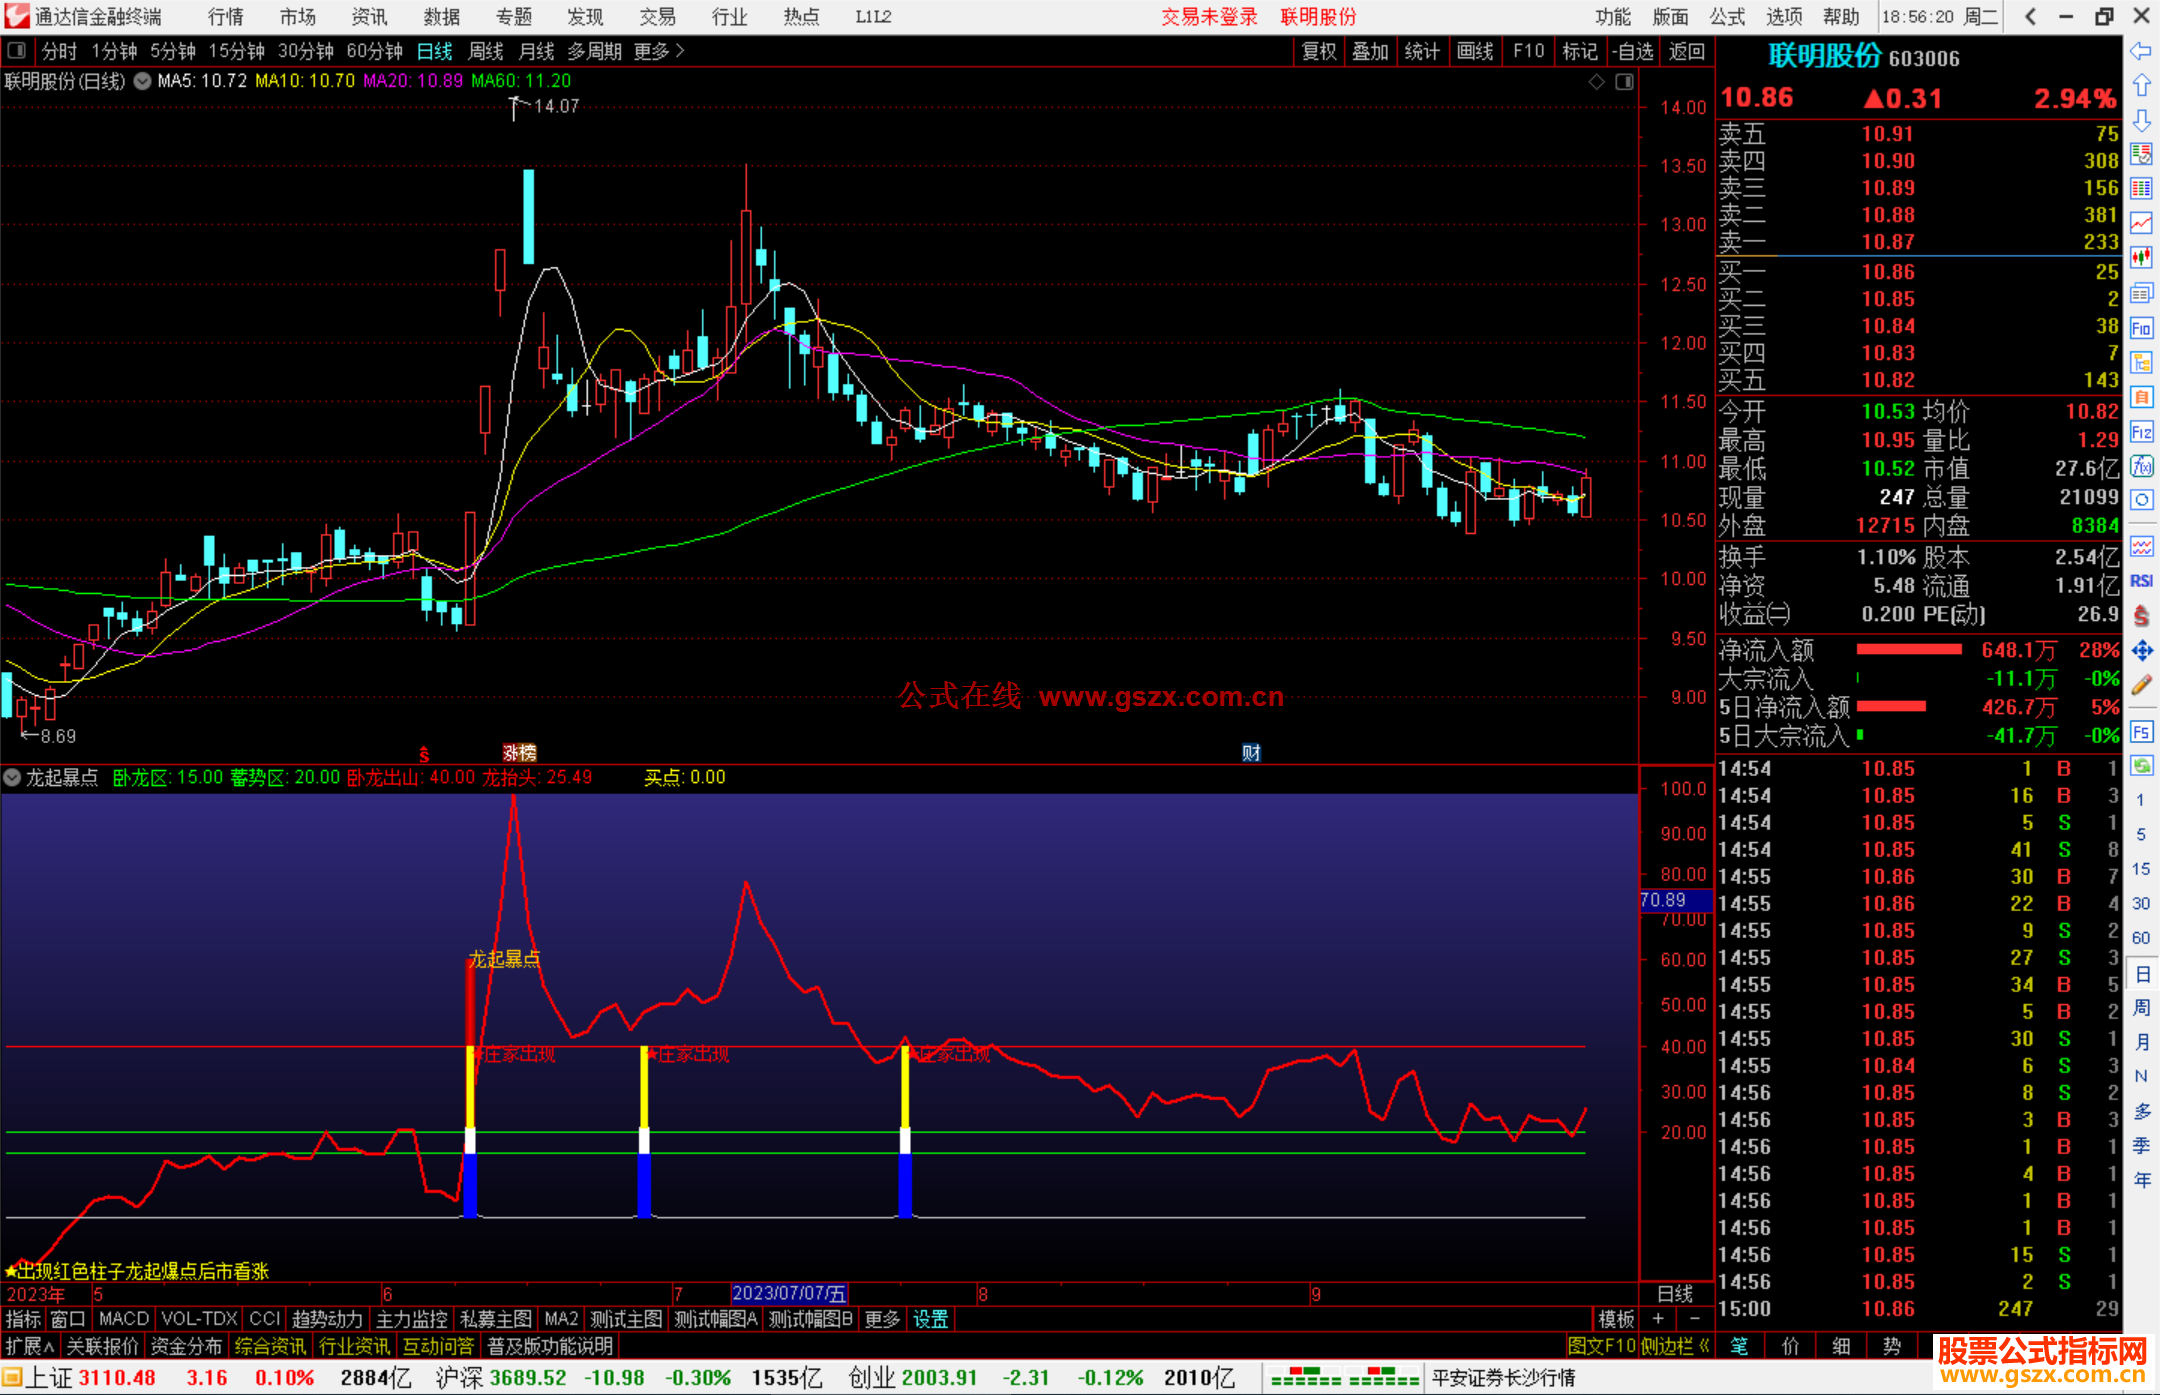Open the 行情 menu

click(x=226, y=17)
